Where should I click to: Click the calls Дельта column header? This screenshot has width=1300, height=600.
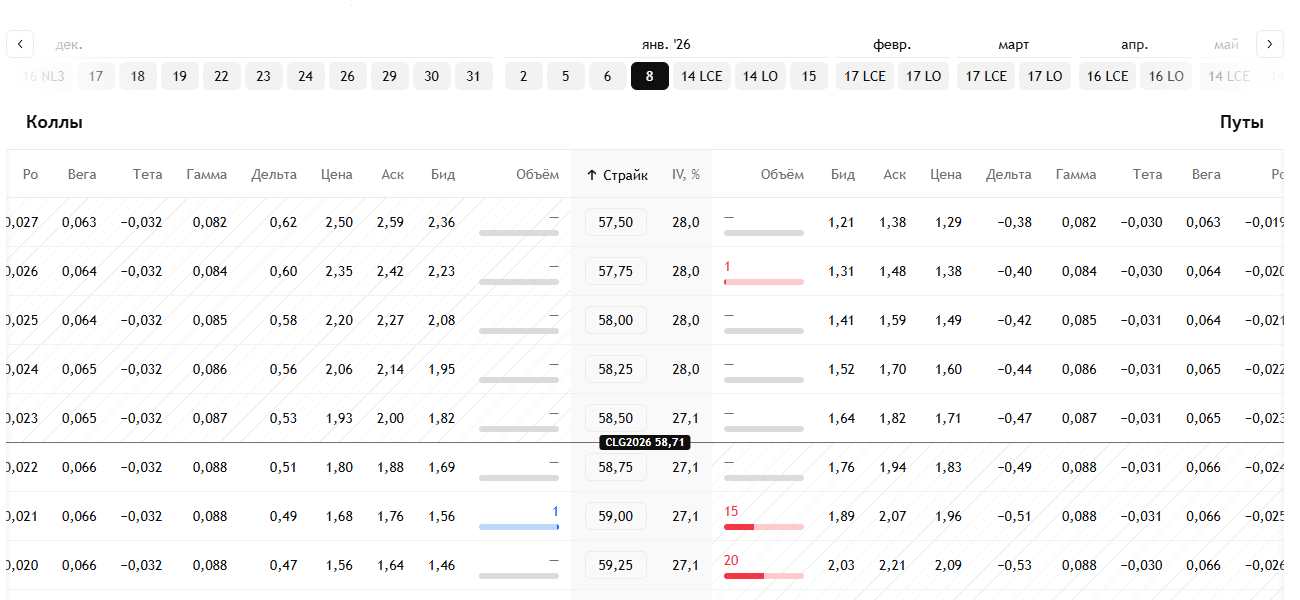(x=274, y=175)
